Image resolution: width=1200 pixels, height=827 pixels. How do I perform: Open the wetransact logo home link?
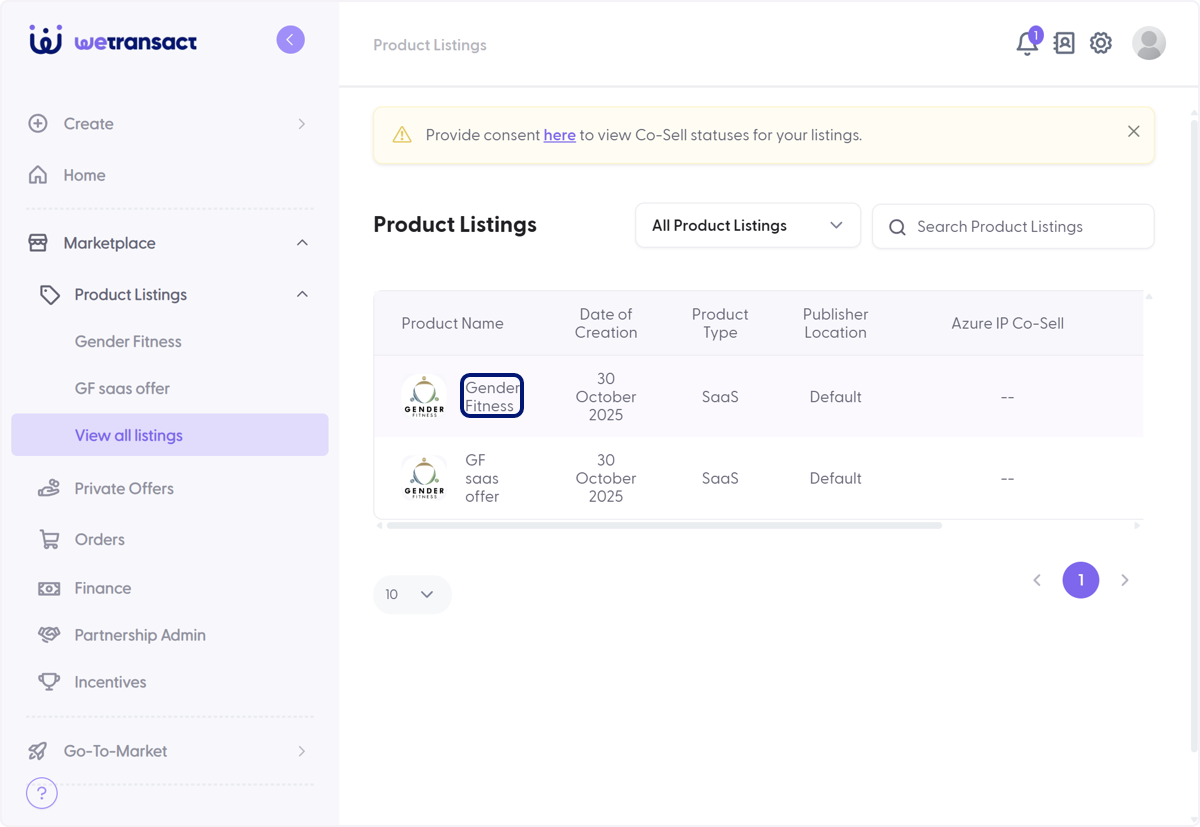[x=113, y=41]
